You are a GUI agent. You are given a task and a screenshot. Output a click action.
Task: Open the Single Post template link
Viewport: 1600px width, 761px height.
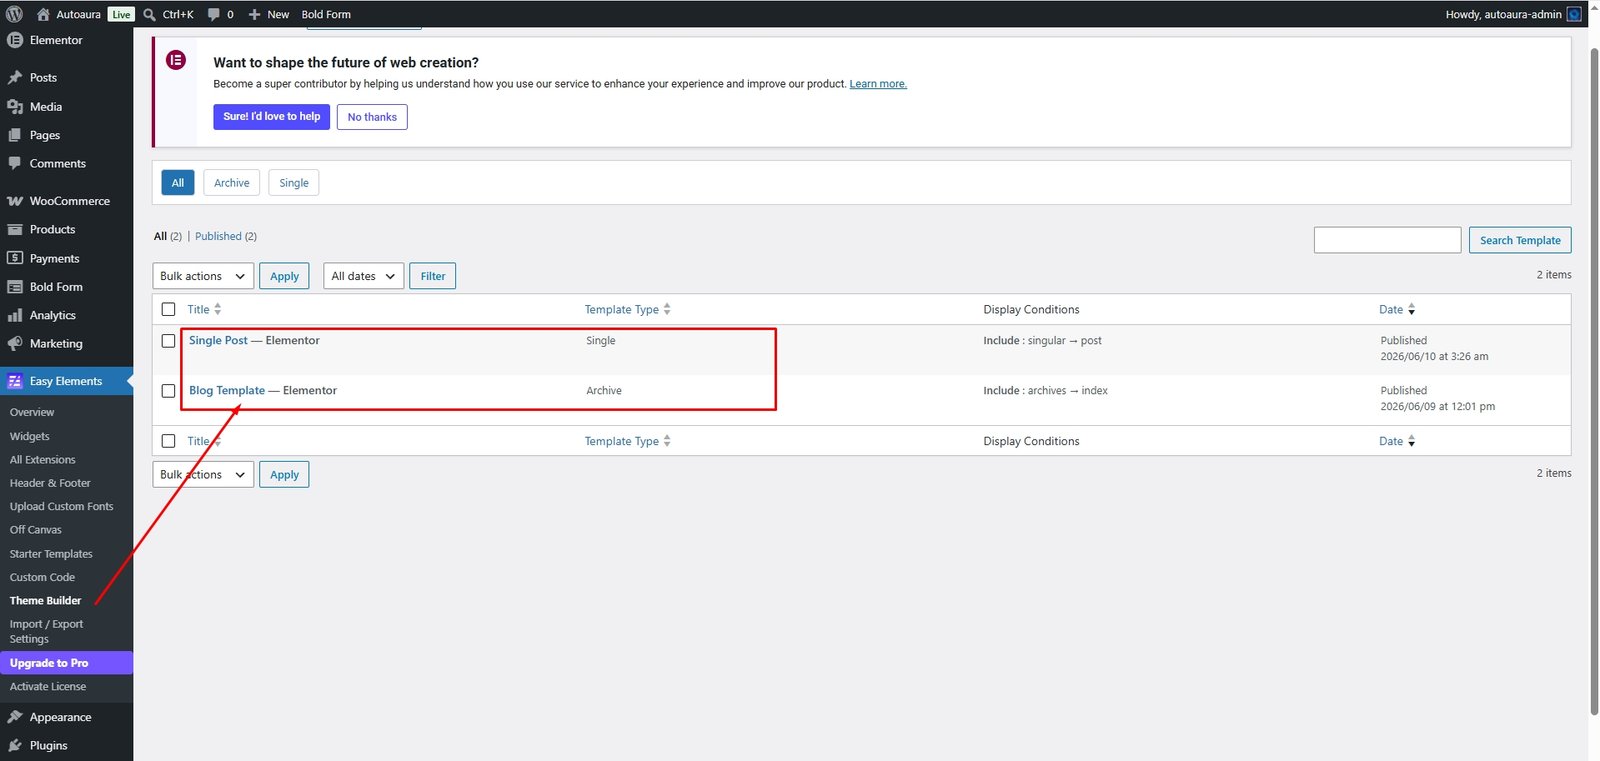(218, 340)
